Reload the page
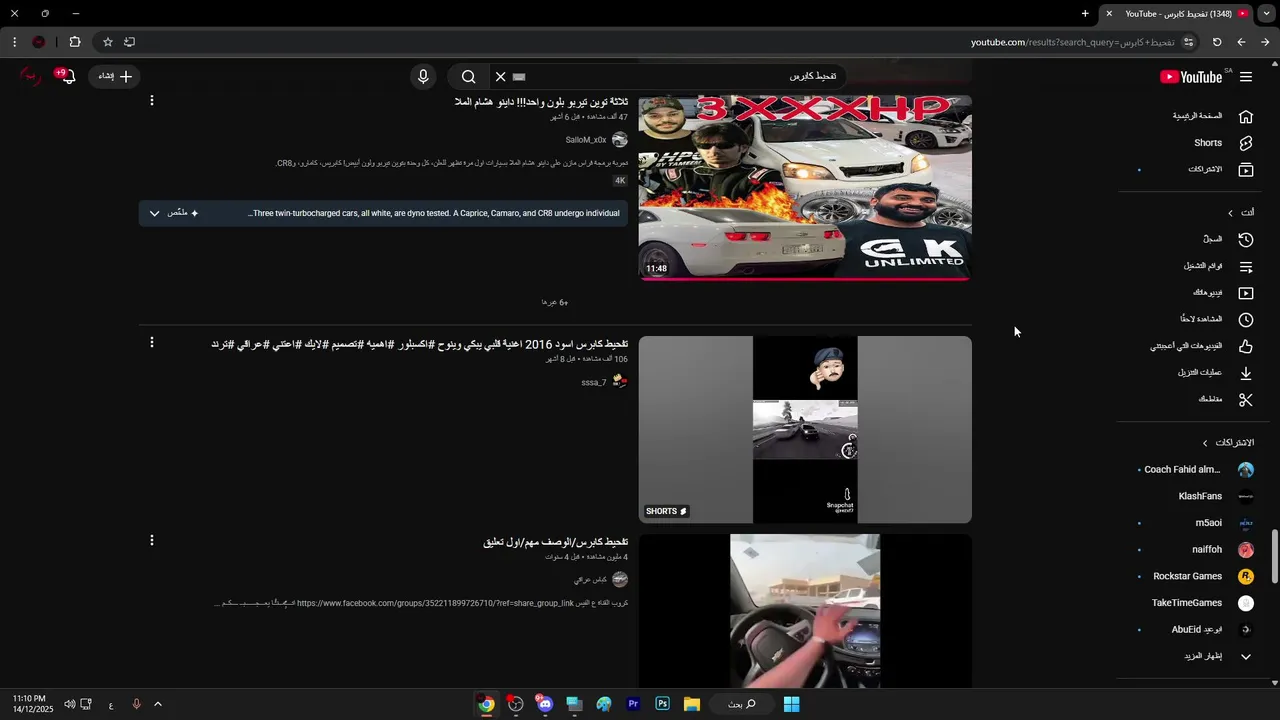The height and width of the screenshot is (720, 1280). (x=1217, y=42)
